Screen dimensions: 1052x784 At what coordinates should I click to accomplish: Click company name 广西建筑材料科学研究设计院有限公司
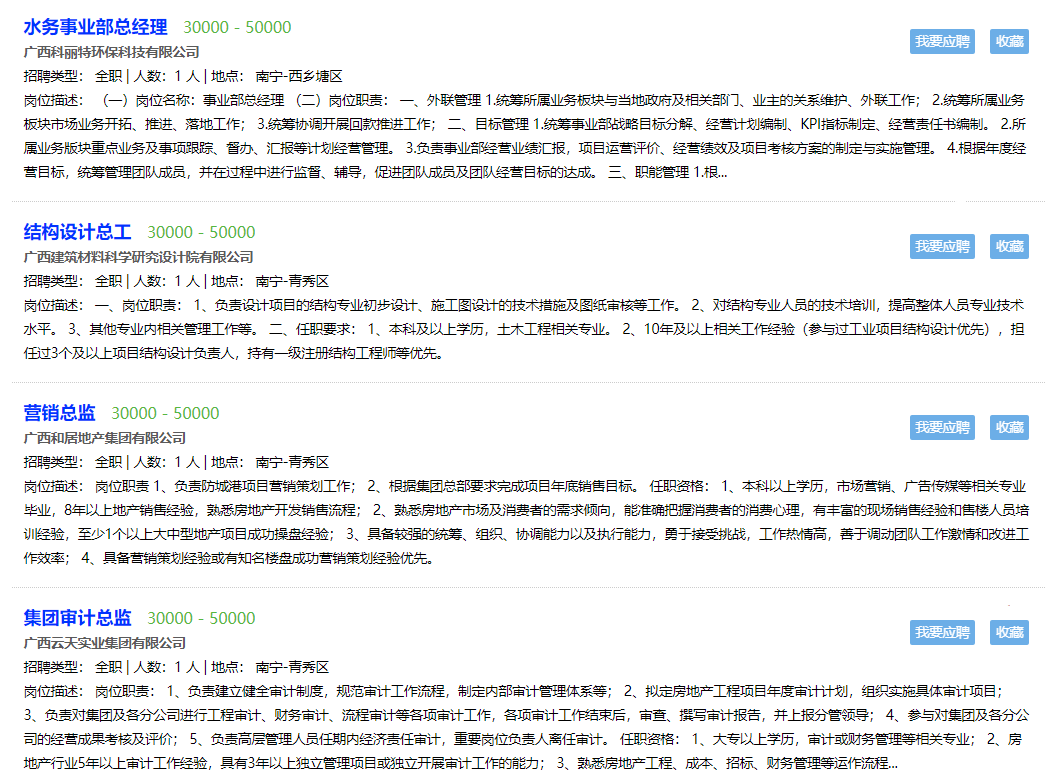(x=138, y=257)
